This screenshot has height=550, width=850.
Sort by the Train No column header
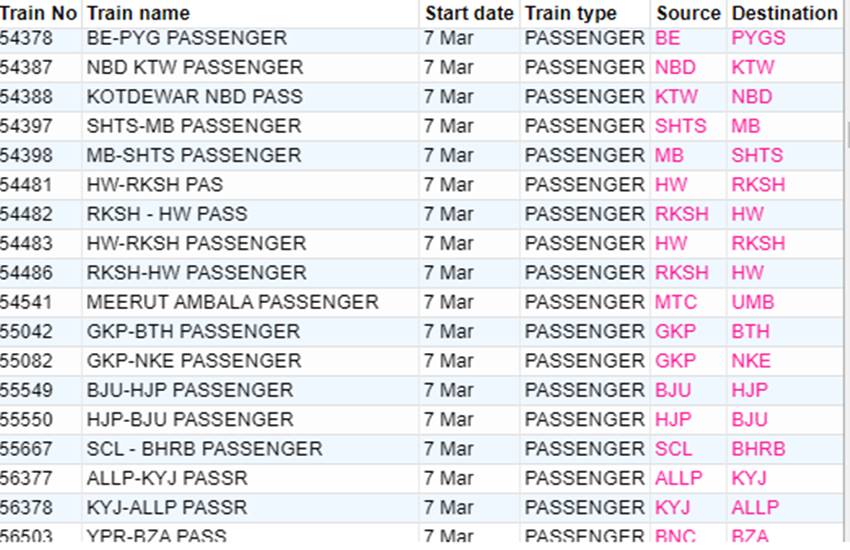point(38,13)
